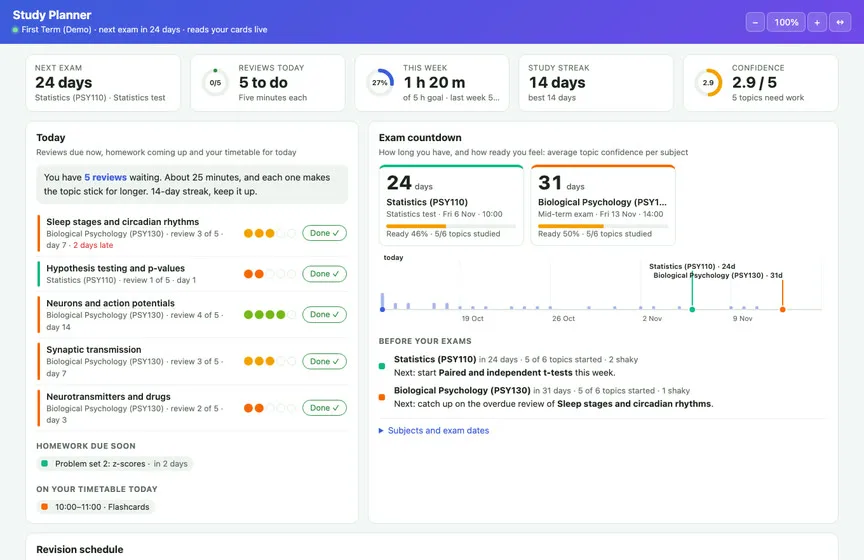
Task: Click the '2 Nov' timeline date label
Action: click(652, 319)
